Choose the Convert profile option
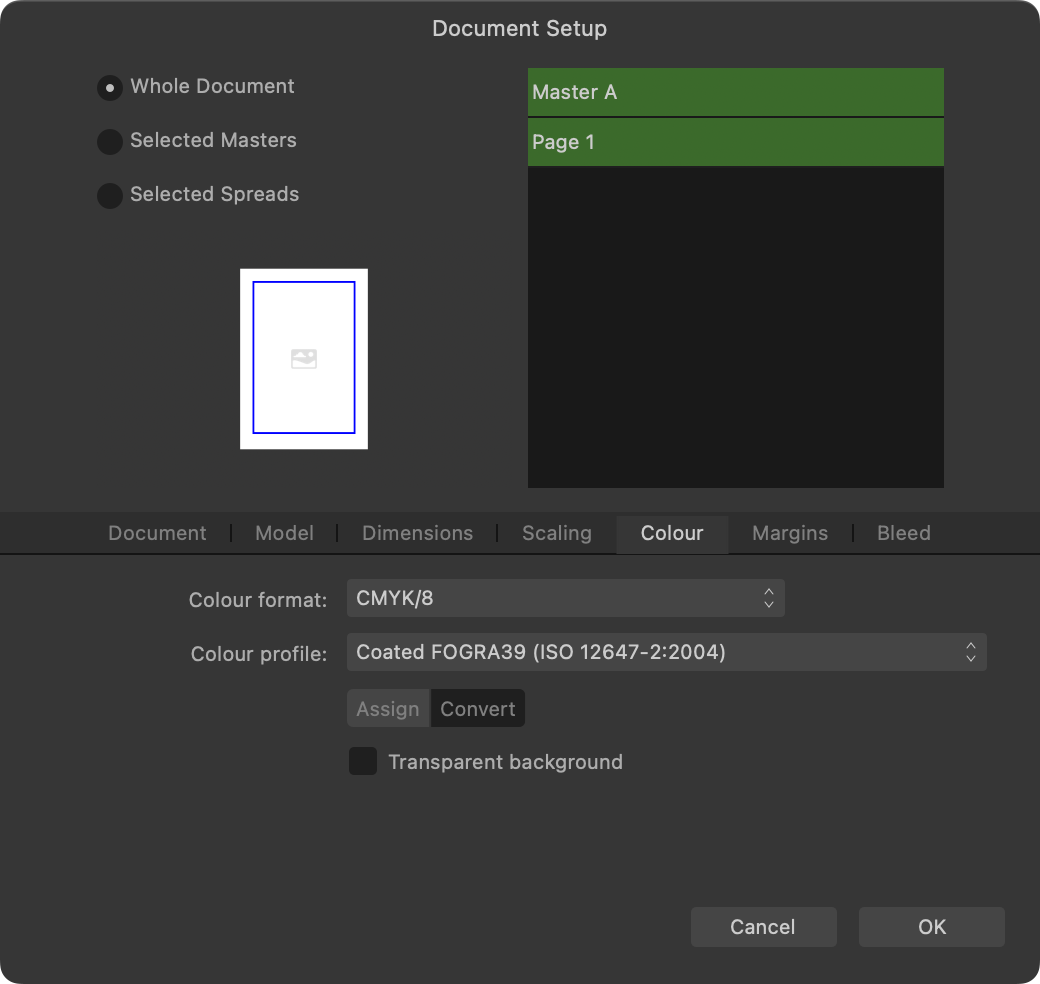The image size is (1040, 984). tap(478, 708)
